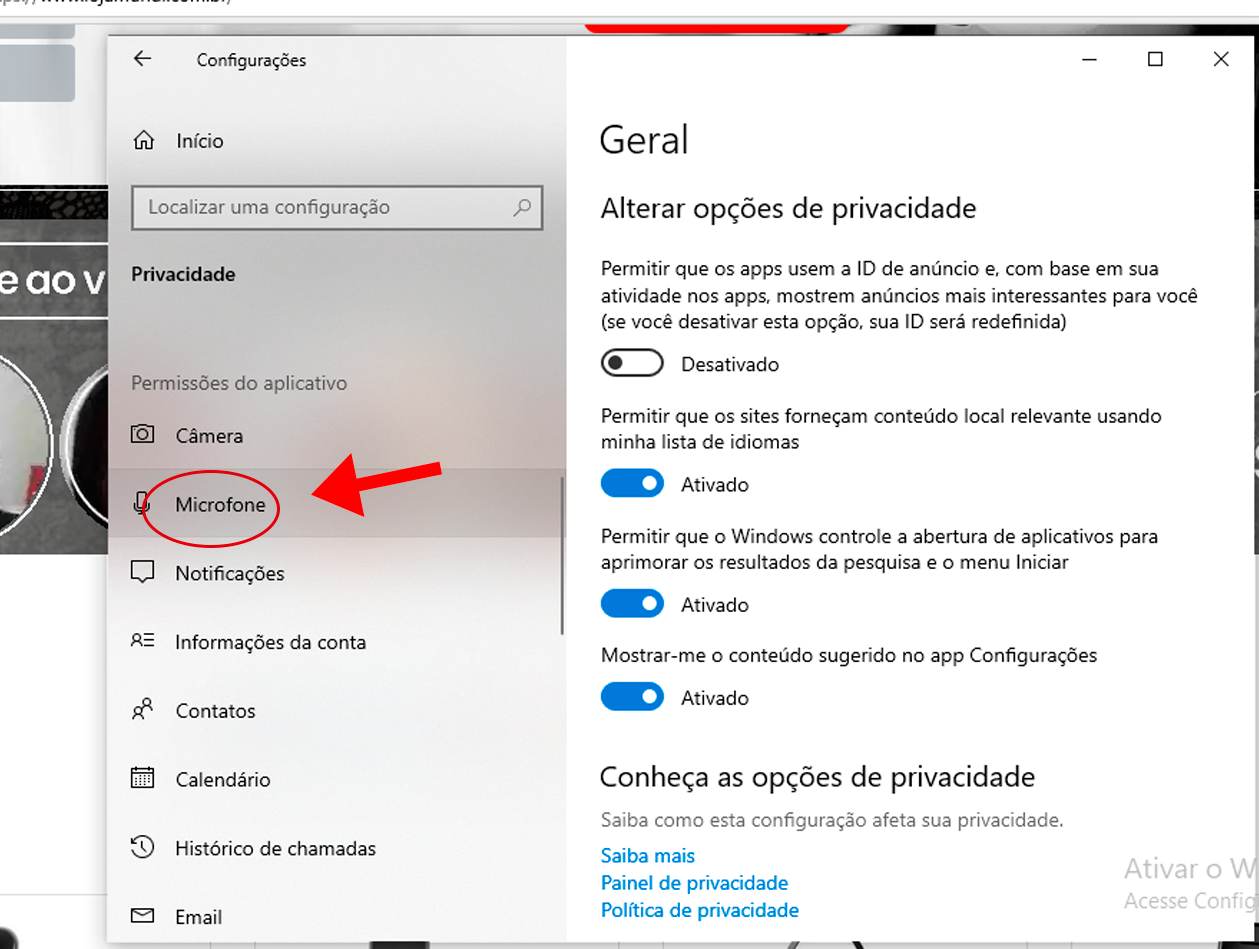1259x949 pixels.
Task: Click the Histórico de chamadas clock icon
Action: 143,848
